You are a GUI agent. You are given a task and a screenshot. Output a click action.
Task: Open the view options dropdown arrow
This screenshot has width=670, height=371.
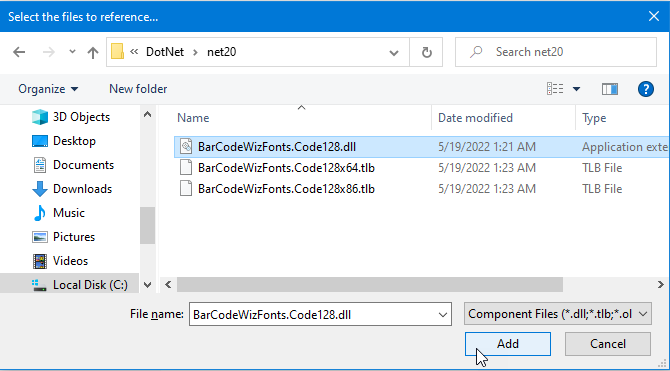(x=576, y=89)
